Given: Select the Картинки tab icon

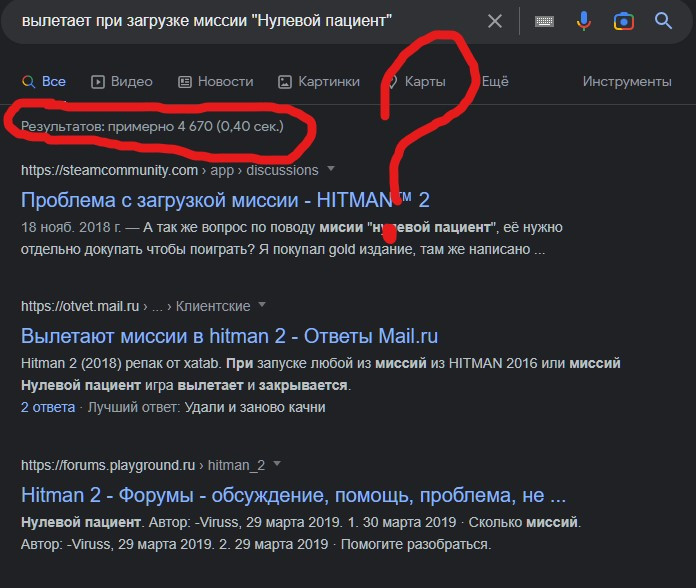Looking at the screenshot, I should tap(285, 82).
